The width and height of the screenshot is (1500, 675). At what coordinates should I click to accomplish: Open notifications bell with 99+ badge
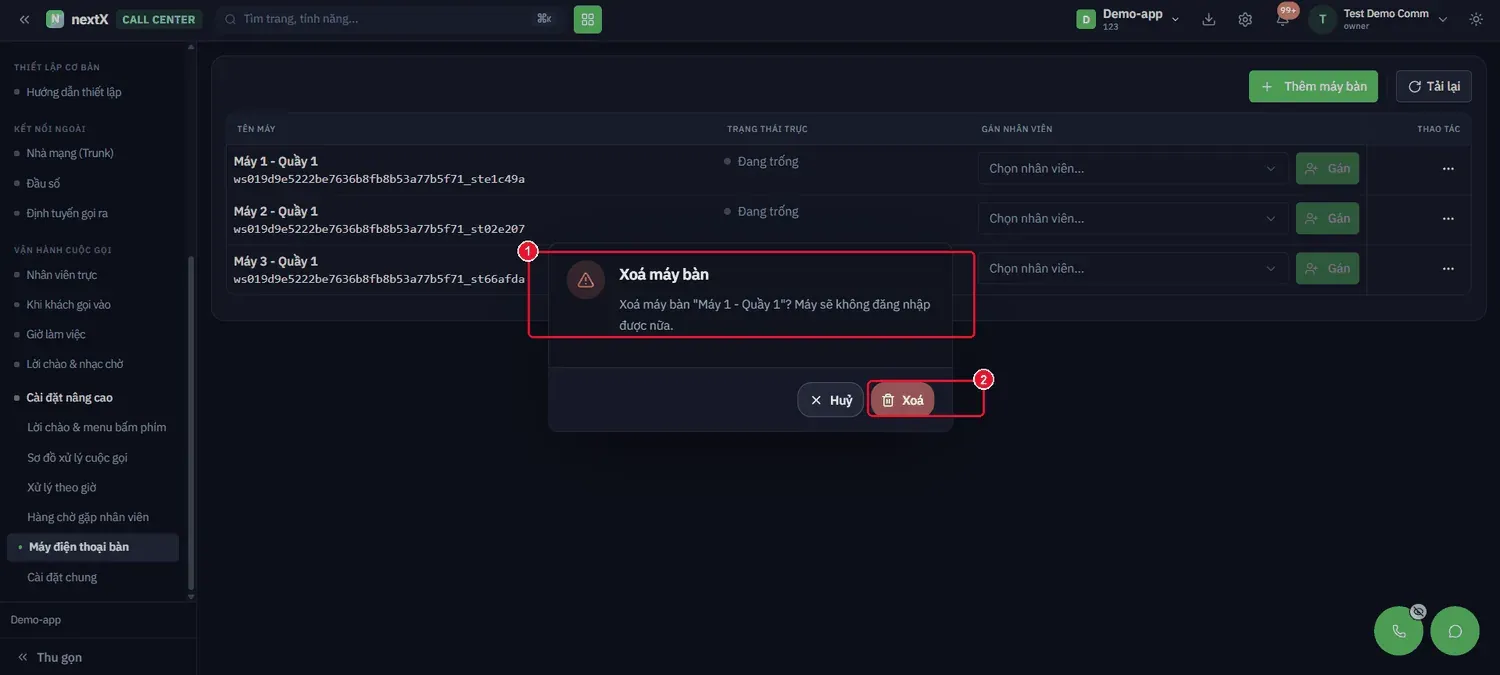tap(1283, 19)
